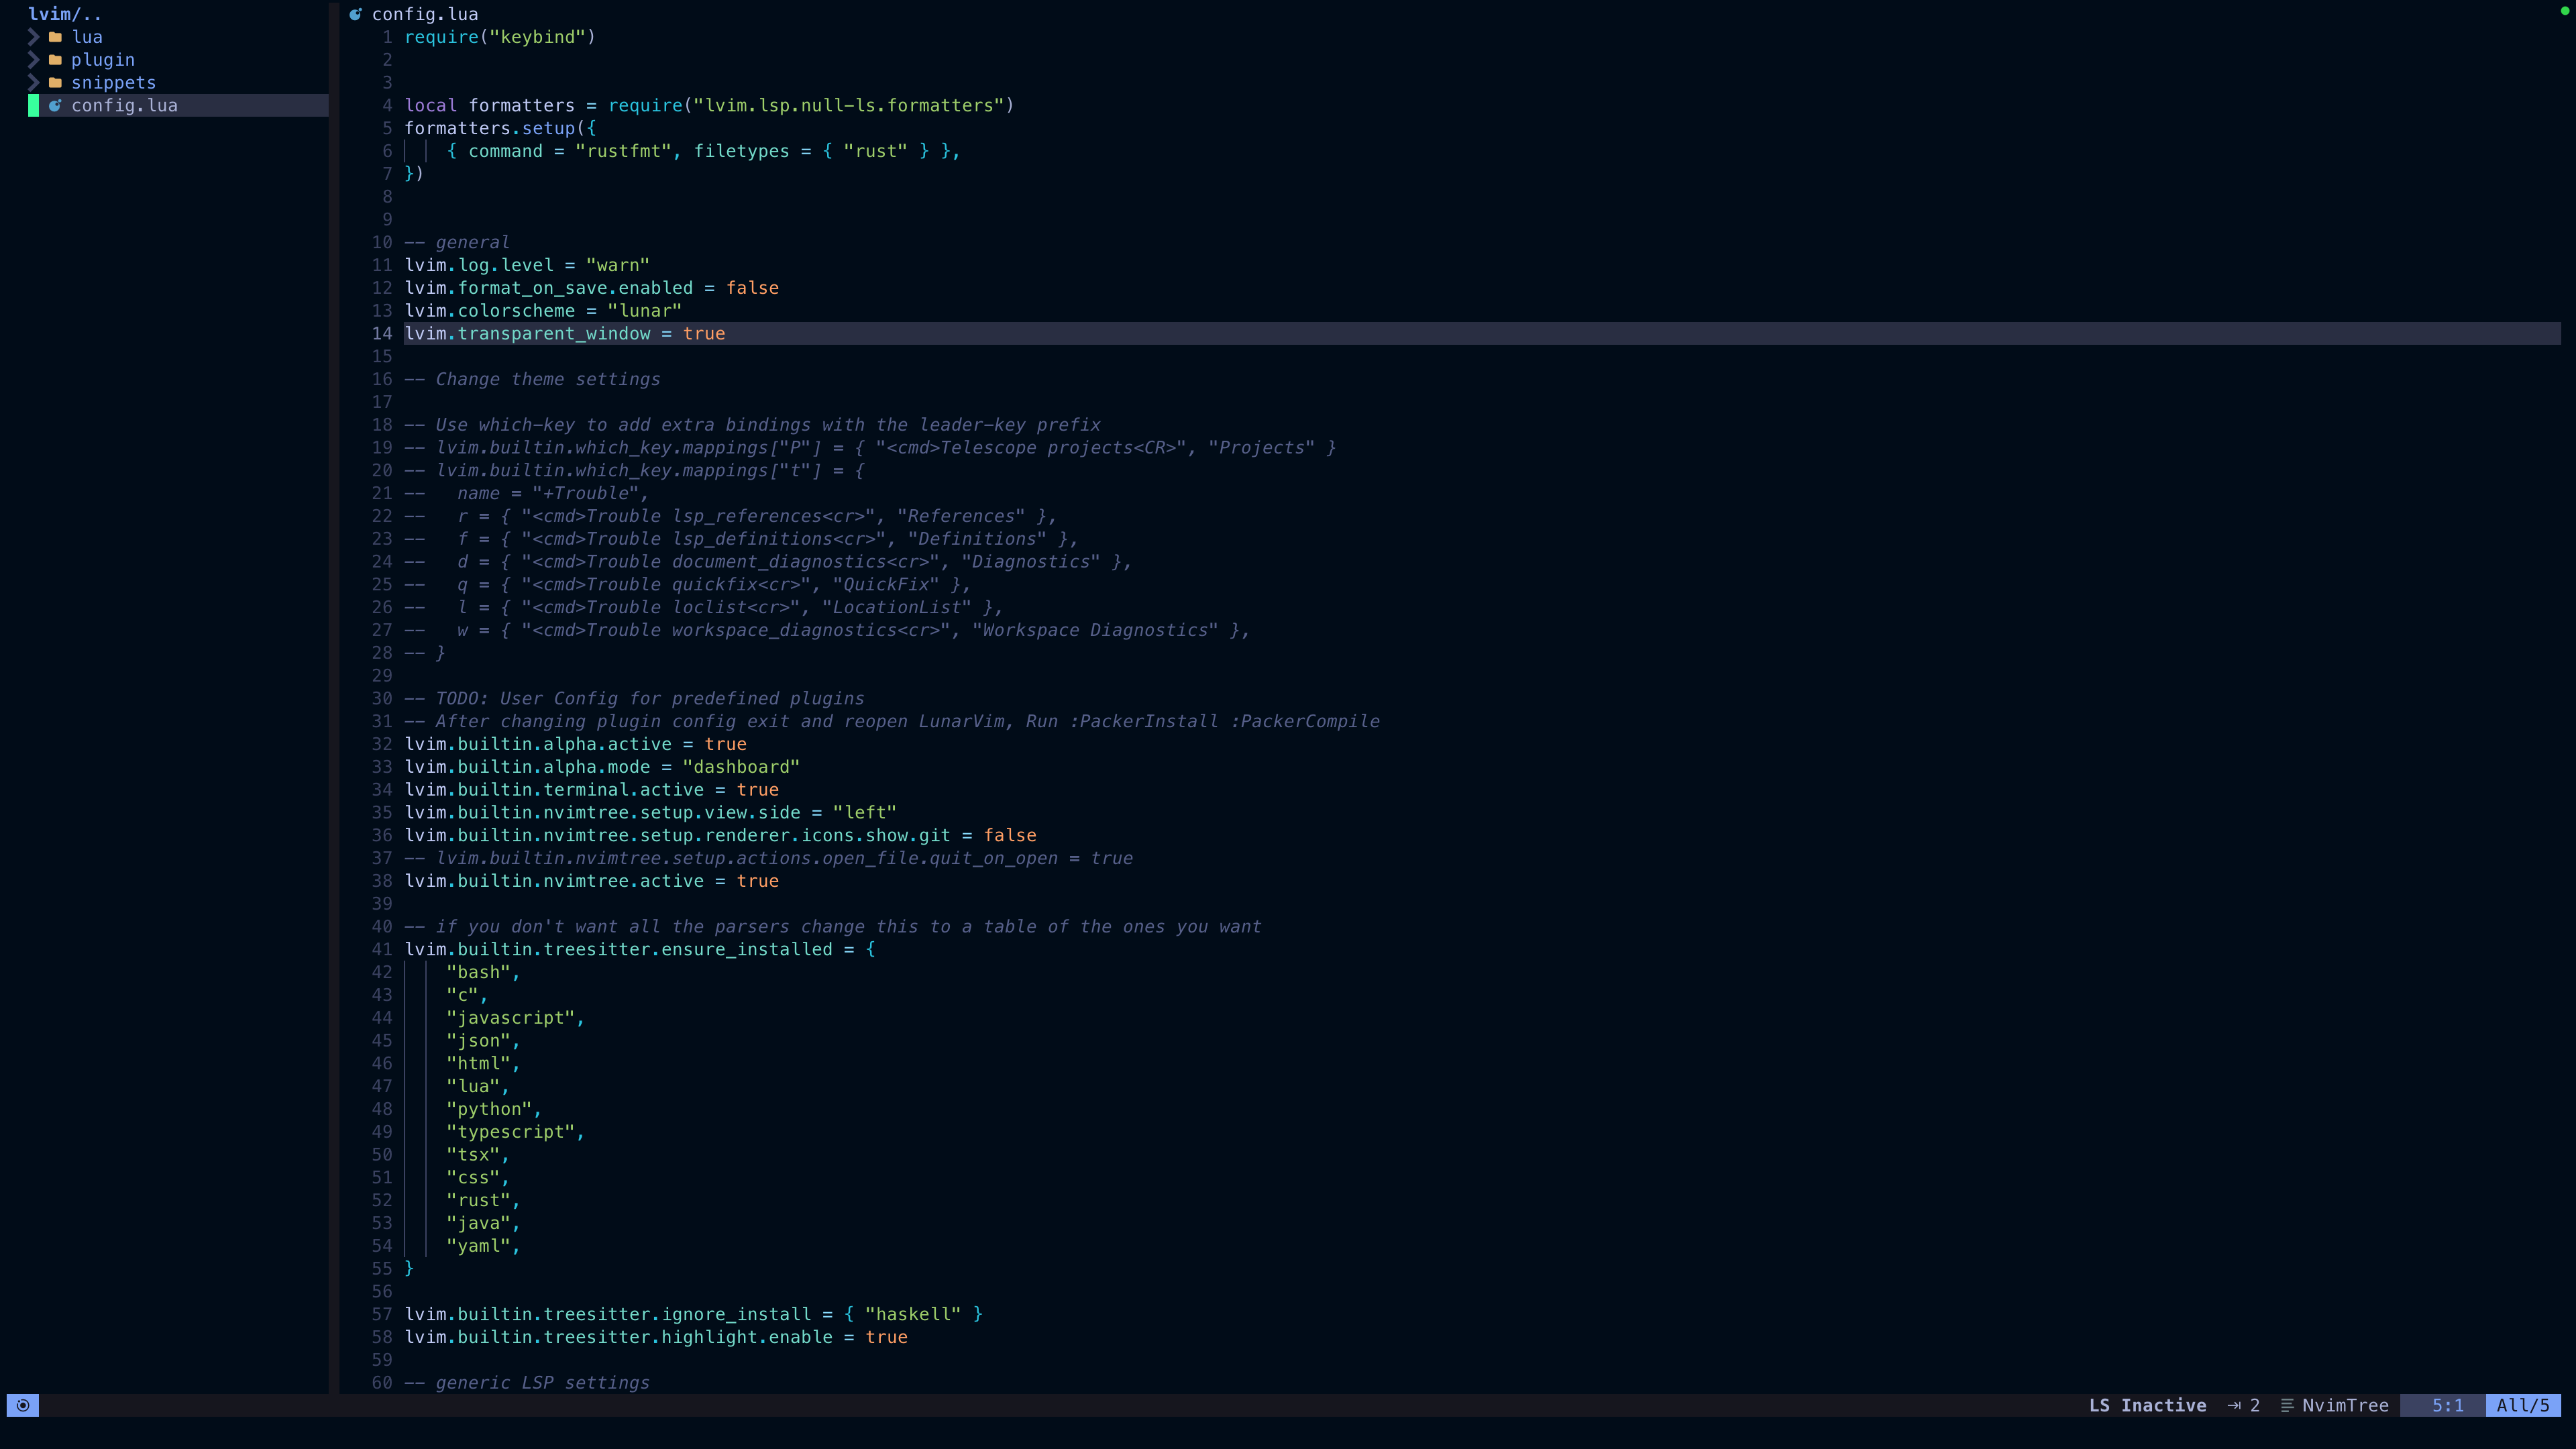Image resolution: width=2576 pixels, height=1449 pixels.
Task: Click LS Inactive in the statusline
Action: pyautogui.click(x=2148, y=1405)
